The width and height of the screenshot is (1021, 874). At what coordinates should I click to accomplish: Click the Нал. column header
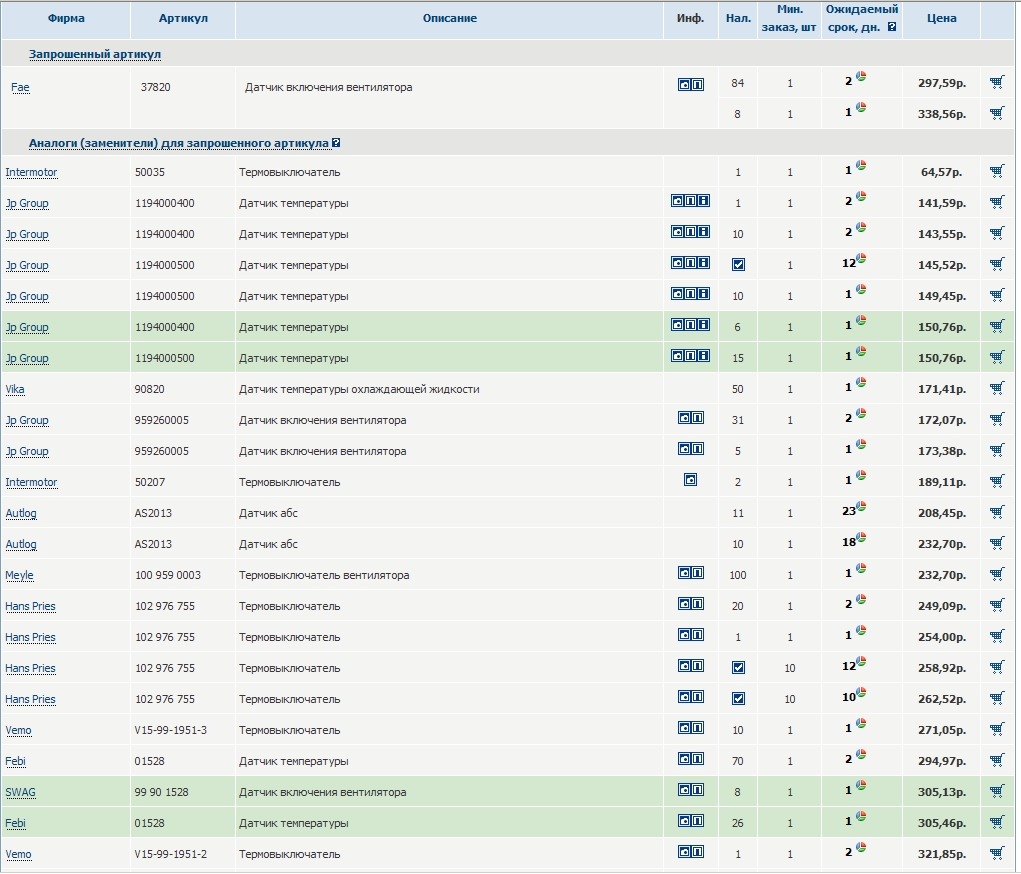click(738, 18)
